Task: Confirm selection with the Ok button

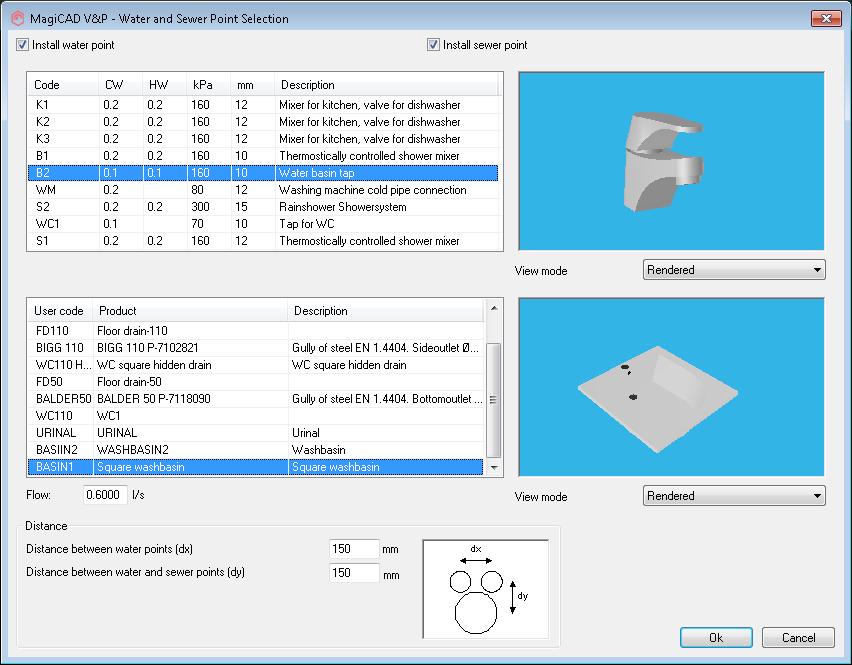Action: coord(716,637)
